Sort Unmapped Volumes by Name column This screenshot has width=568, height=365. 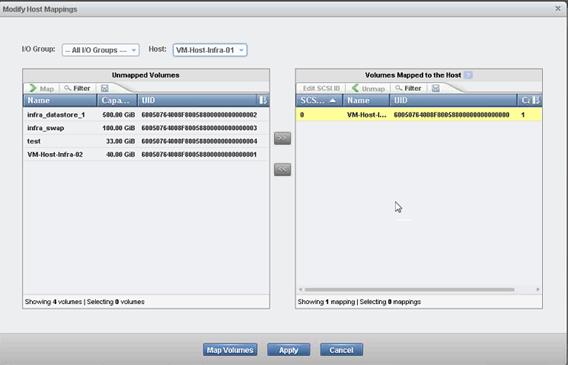pos(60,100)
